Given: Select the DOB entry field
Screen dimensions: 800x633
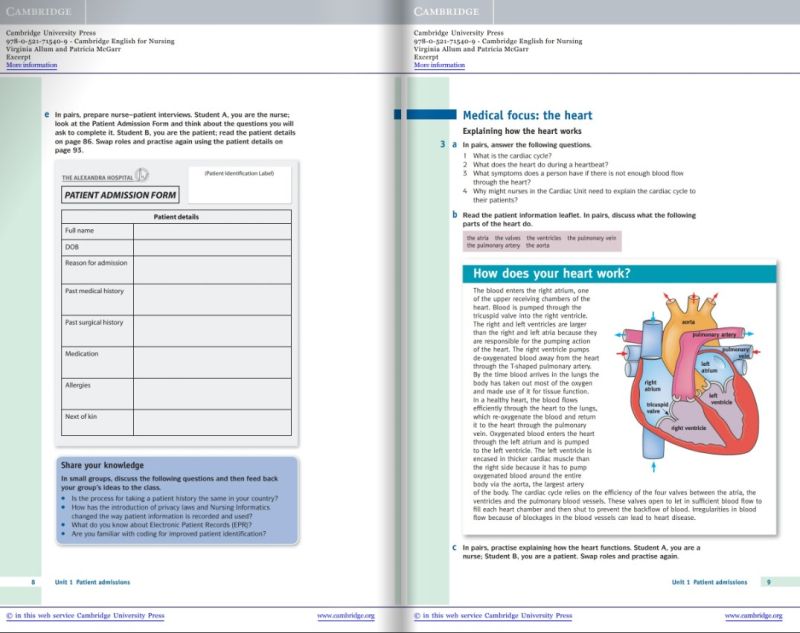Looking at the screenshot, I should (212, 248).
